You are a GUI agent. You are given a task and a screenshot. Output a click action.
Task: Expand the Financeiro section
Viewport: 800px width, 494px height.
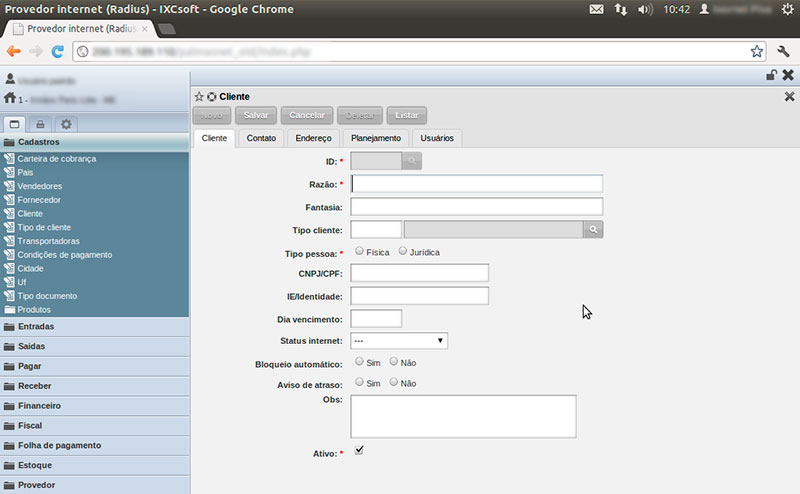click(x=94, y=406)
